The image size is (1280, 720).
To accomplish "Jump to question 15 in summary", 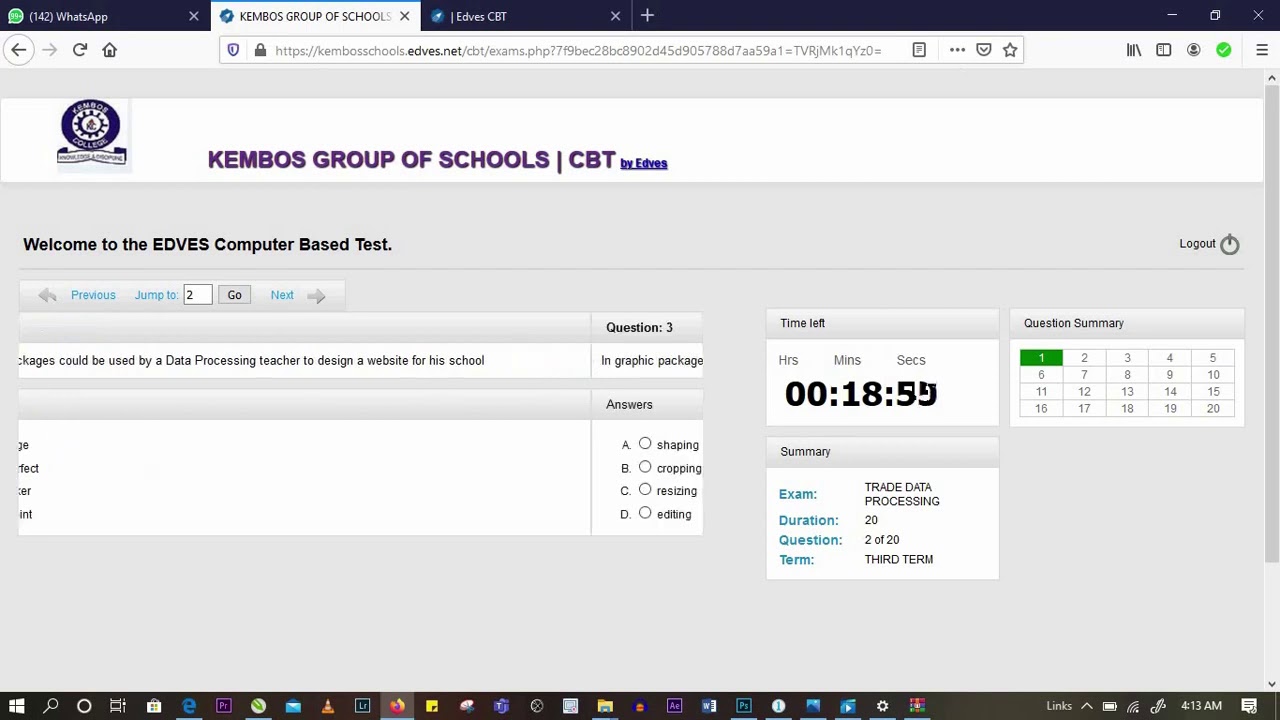I will click(x=1213, y=392).
